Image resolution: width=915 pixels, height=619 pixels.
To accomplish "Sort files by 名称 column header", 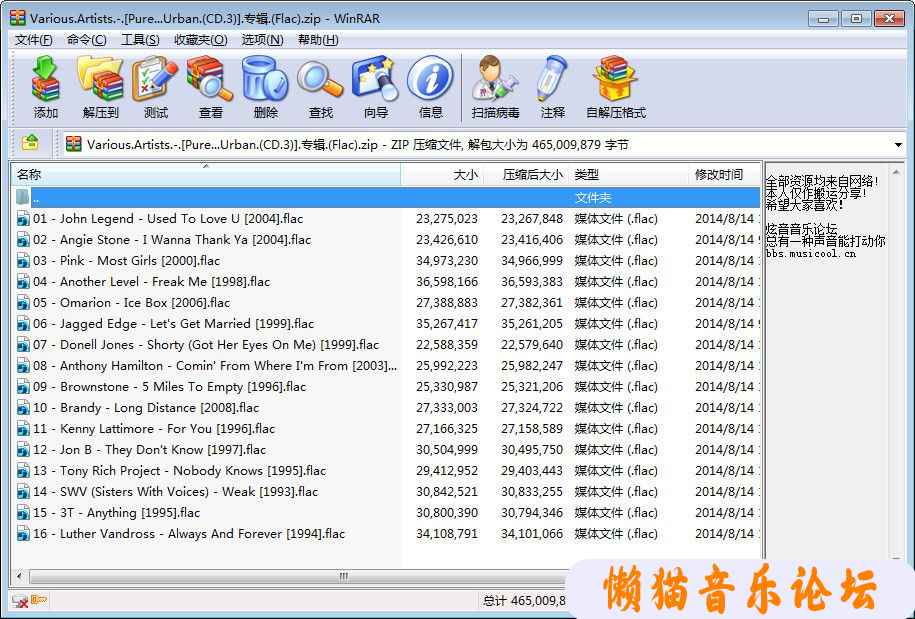I will click(206, 174).
